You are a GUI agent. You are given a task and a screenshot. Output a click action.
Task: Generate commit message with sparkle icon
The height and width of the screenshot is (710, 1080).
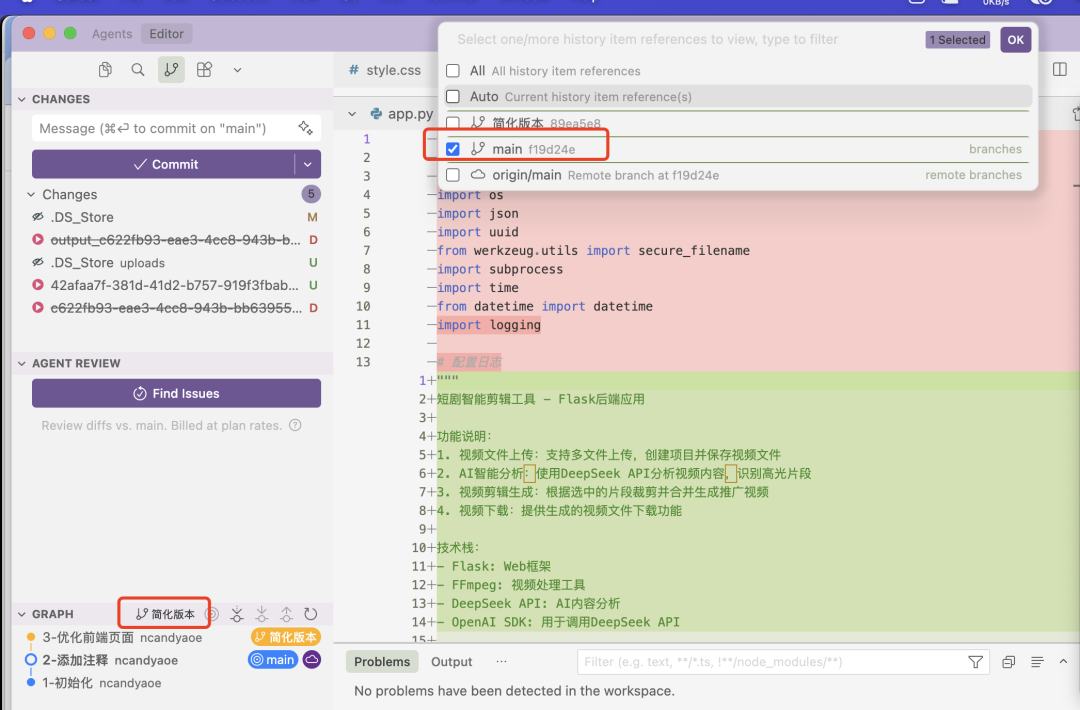[x=305, y=128]
